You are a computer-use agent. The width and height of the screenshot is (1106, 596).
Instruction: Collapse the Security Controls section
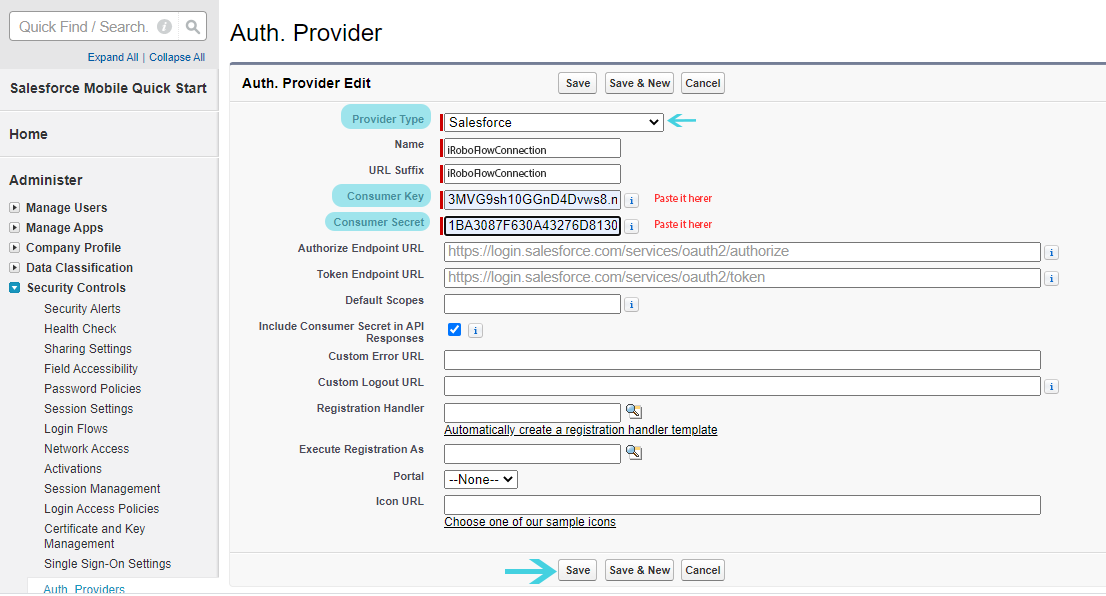coord(14,288)
